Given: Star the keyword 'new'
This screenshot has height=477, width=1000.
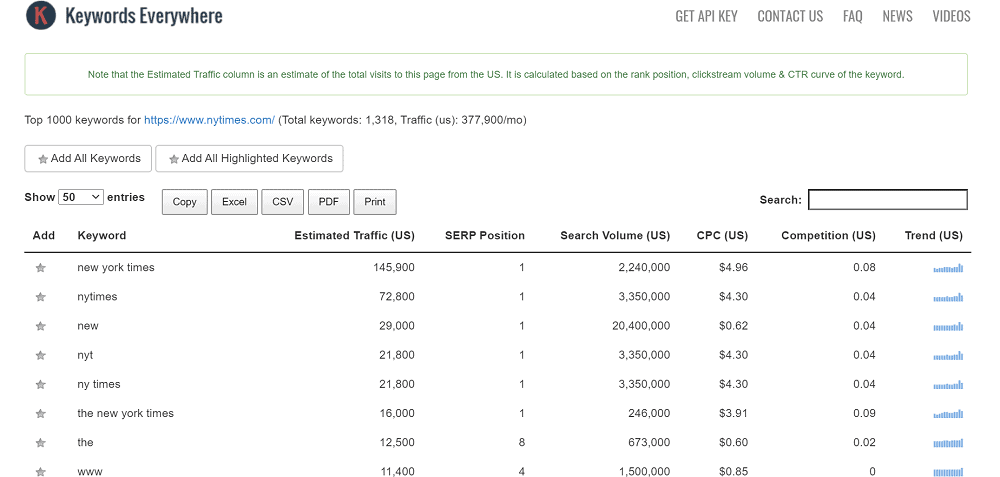Looking at the screenshot, I should click(x=41, y=327).
